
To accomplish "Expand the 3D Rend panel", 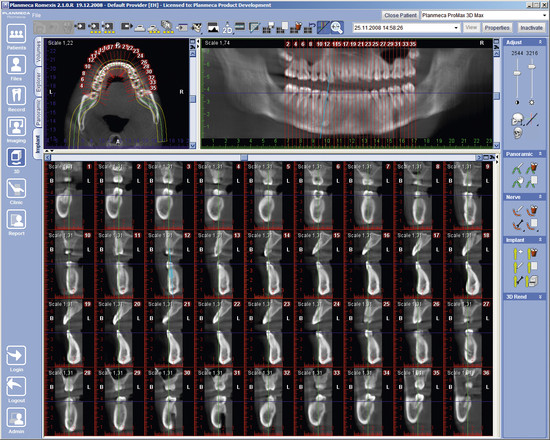I will coord(540,297).
